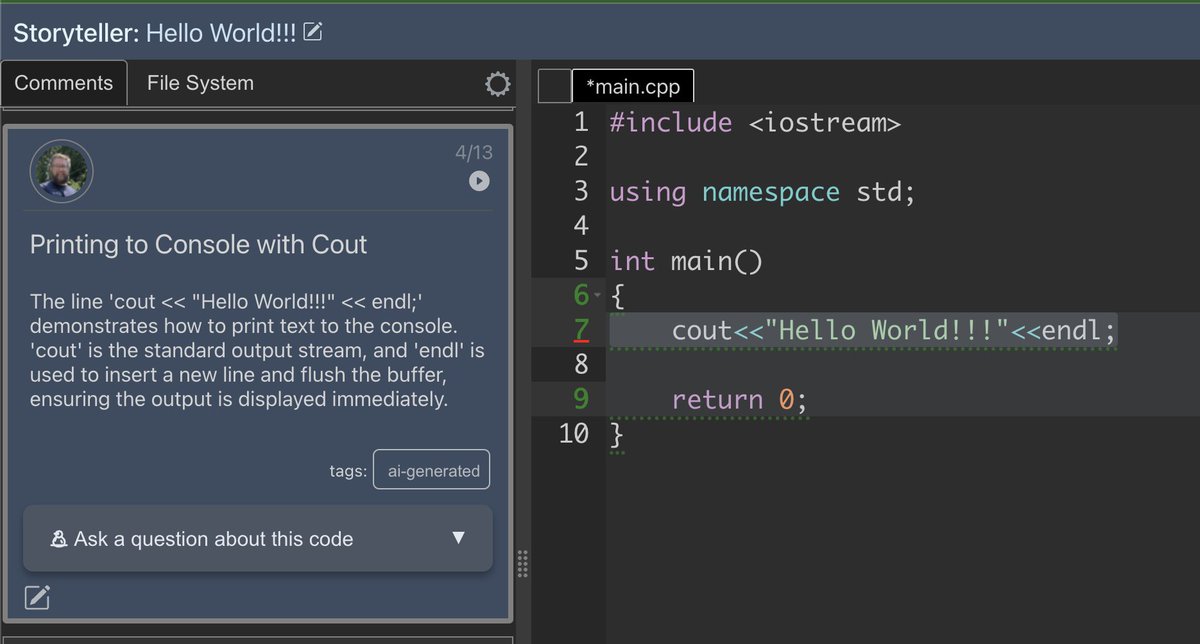Switch to the Comments tab
Viewport: 1200px width, 644px height.
pyautogui.click(x=64, y=83)
